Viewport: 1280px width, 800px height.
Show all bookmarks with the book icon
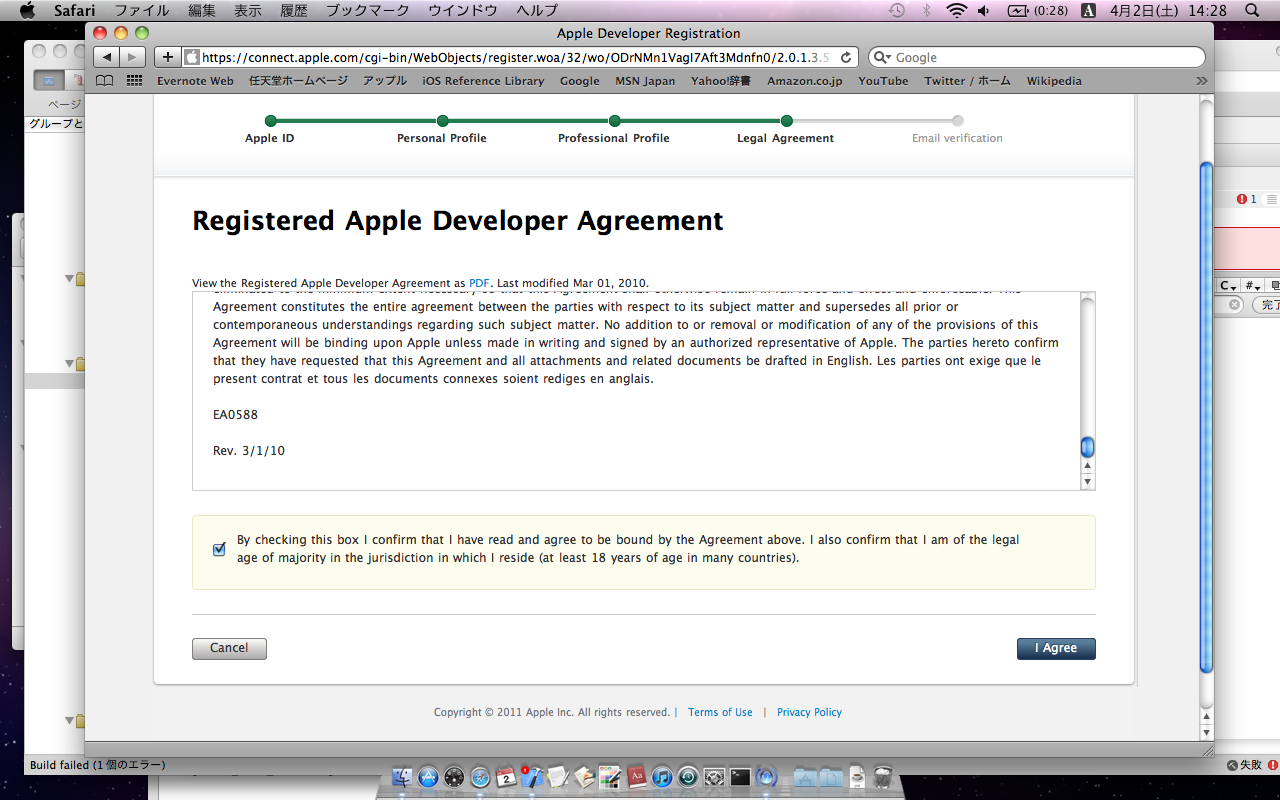[x=104, y=81]
